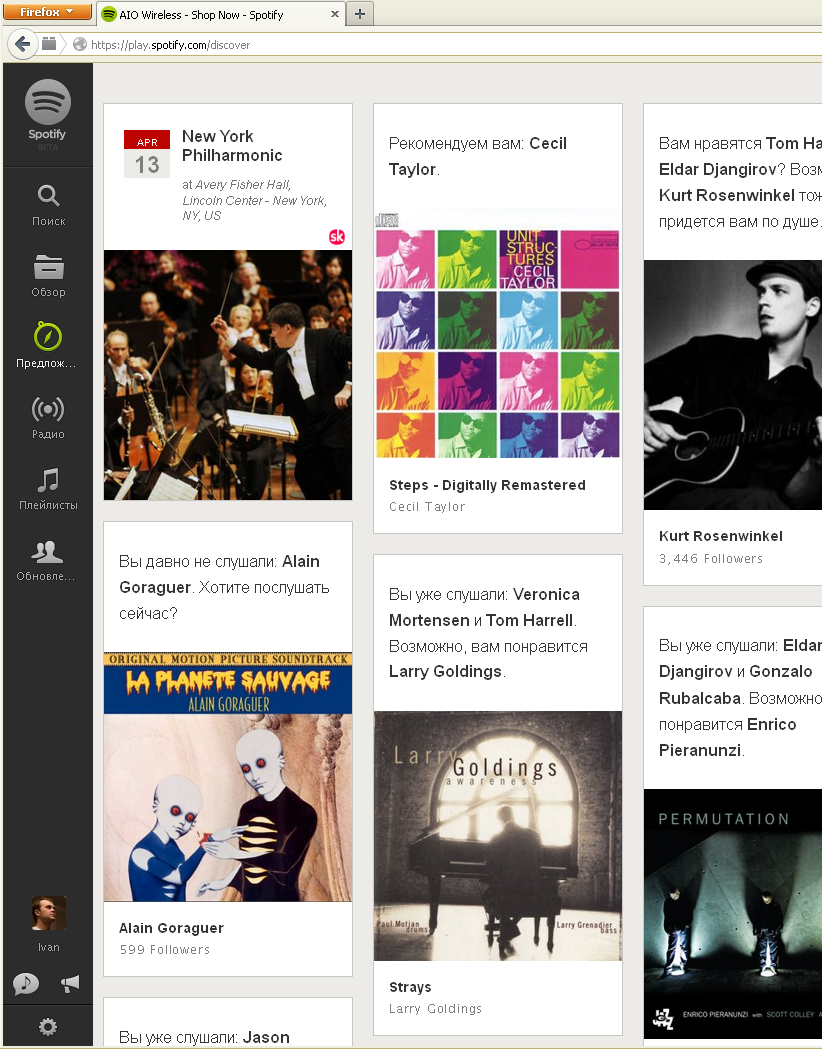Click the Songkick sk badge

click(337, 236)
